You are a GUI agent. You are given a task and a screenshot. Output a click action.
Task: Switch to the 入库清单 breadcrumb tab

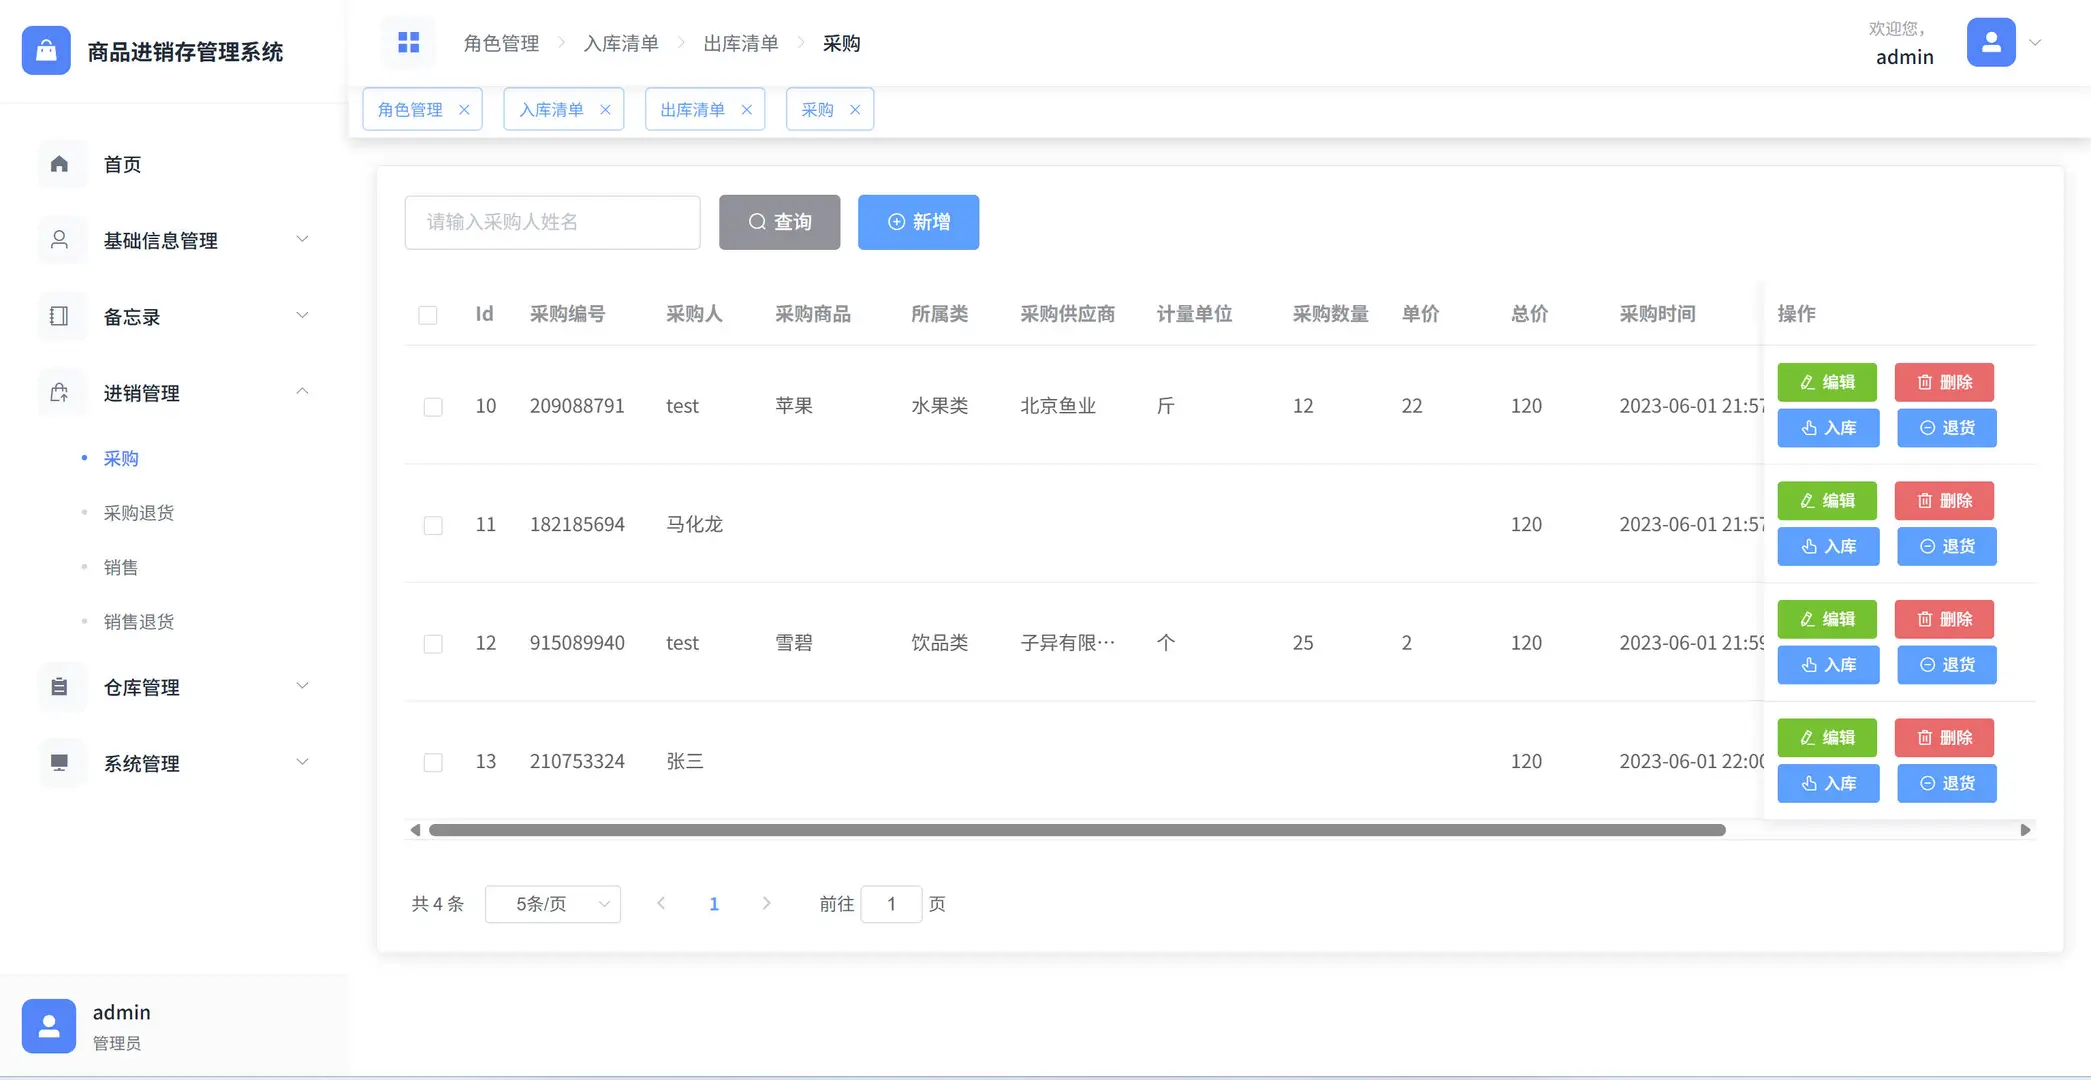pyautogui.click(x=621, y=42)
